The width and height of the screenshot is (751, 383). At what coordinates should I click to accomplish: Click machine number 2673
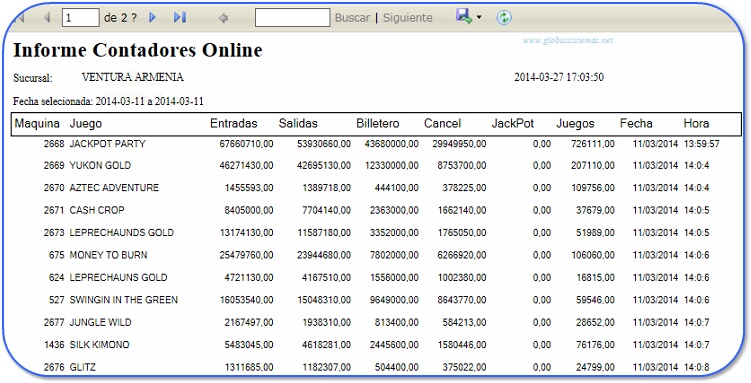(54, 233)
